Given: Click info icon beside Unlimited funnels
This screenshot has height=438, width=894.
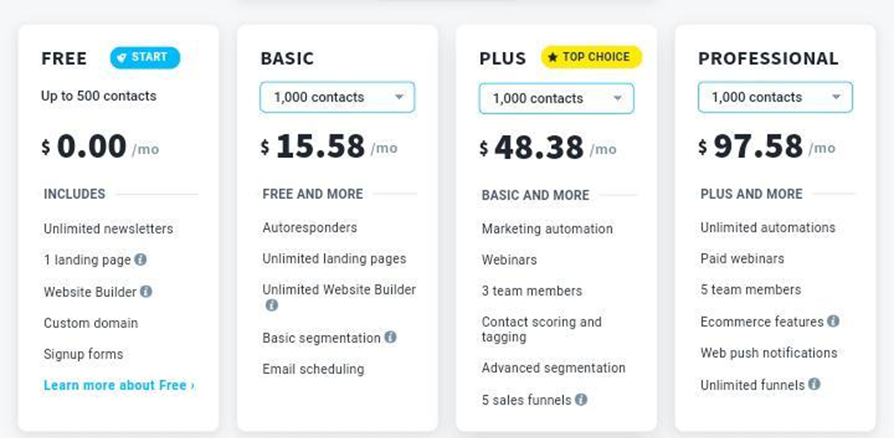Looking at the screenshot, I should 814,384.
